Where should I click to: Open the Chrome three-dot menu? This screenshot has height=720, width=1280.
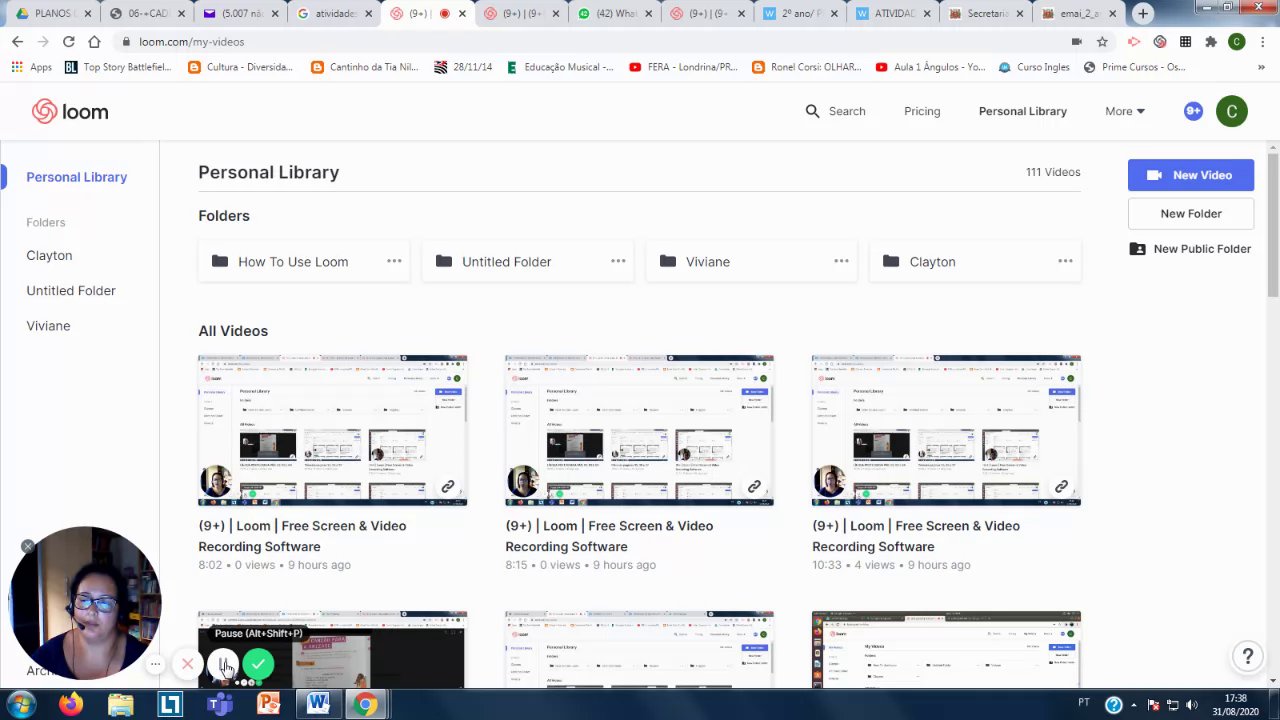point(1262,42)
